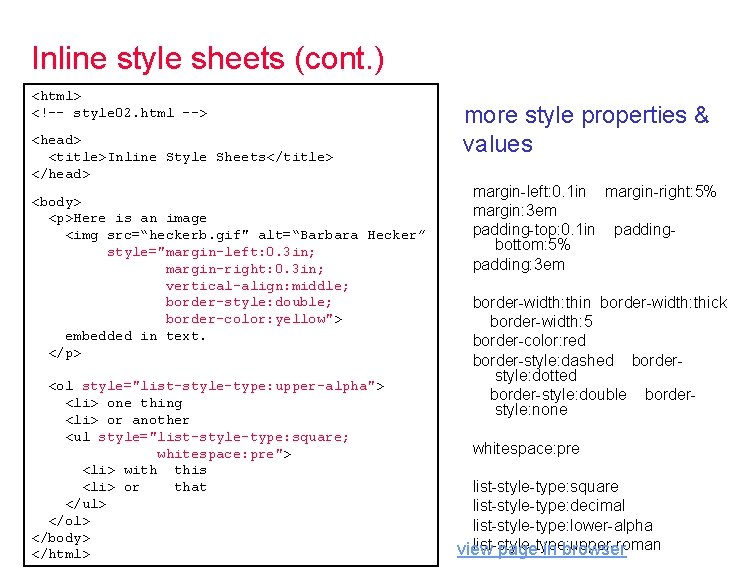Click the "list-style-type:square" text in properties list
756x576 pixels.
click(x=545, y=487)
